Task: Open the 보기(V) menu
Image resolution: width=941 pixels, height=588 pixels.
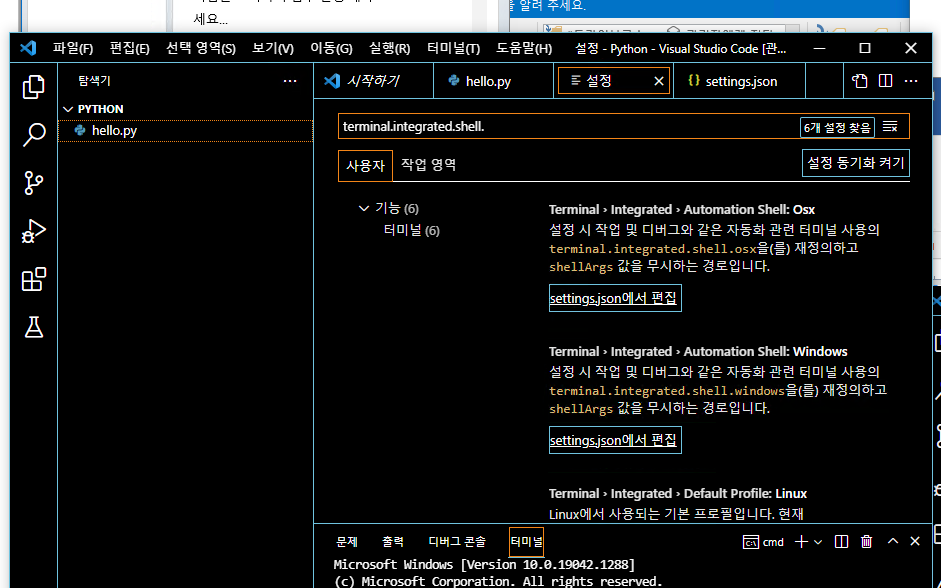Action: tap(272, 48)
